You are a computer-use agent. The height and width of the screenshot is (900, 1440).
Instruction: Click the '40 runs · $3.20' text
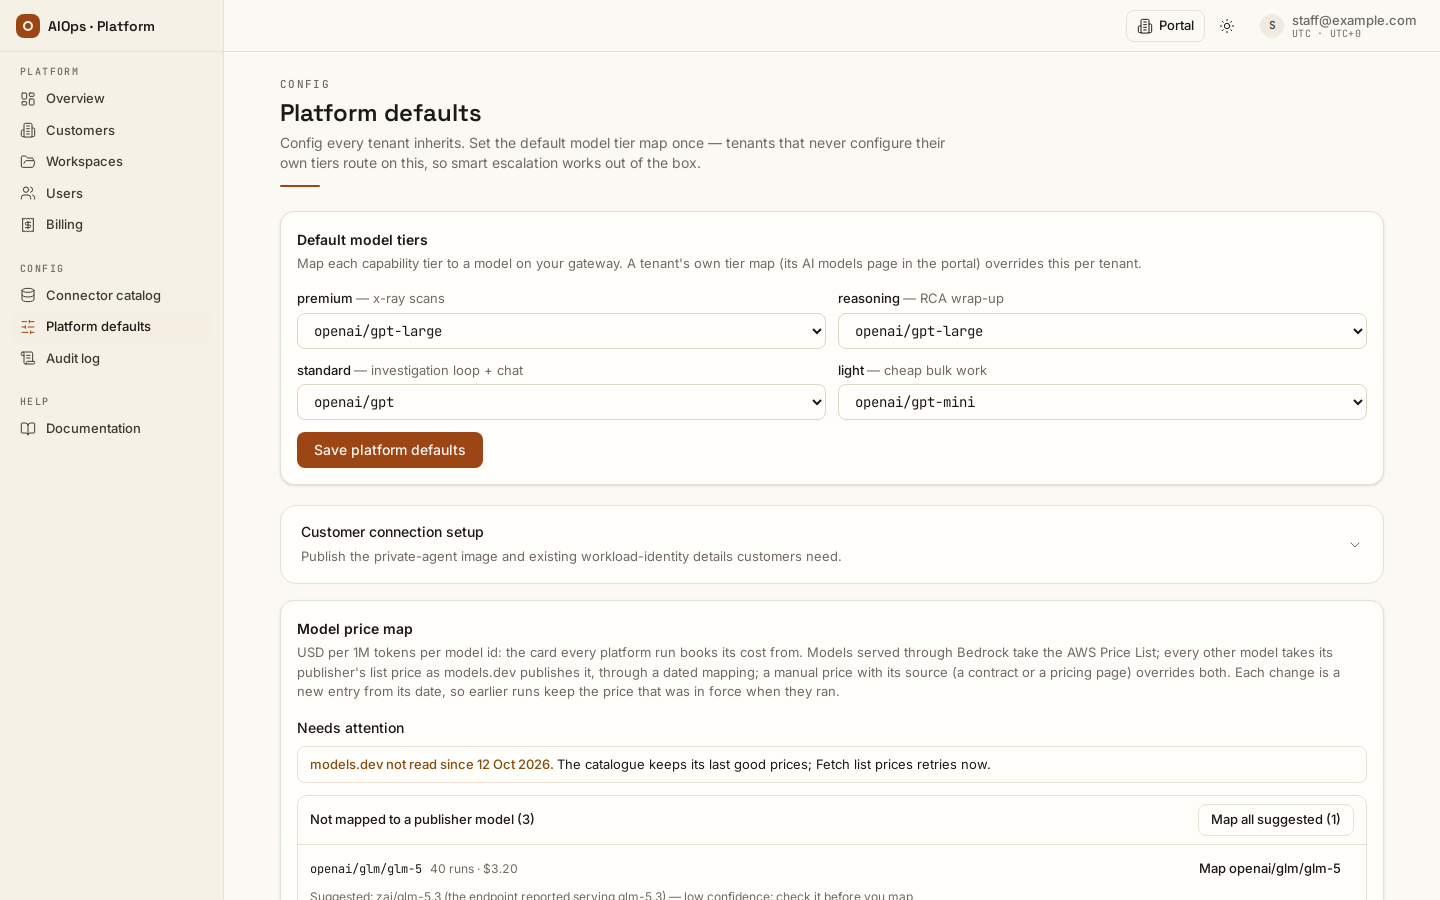pyautogui.click(x=474, y=869)
